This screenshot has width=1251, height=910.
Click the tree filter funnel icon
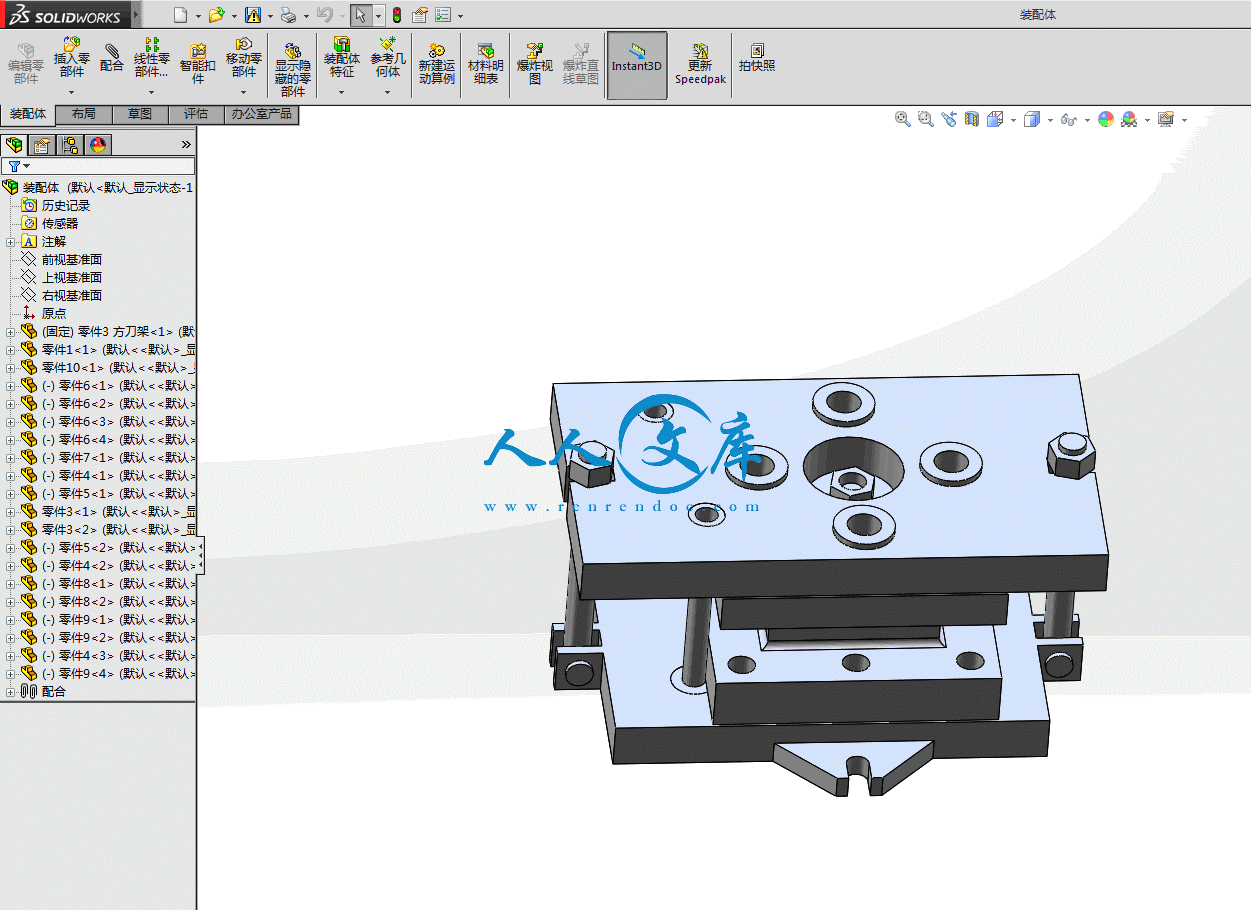point(14,166)
